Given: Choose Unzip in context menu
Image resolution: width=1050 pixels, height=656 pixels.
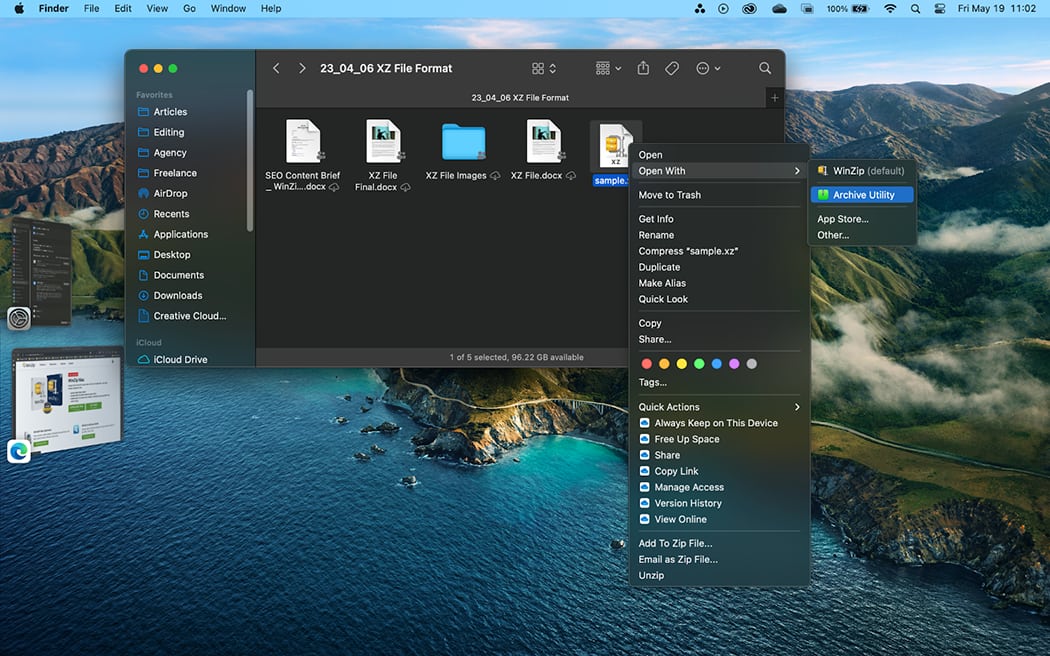Looking at the screenshot, I should [719, 576].
